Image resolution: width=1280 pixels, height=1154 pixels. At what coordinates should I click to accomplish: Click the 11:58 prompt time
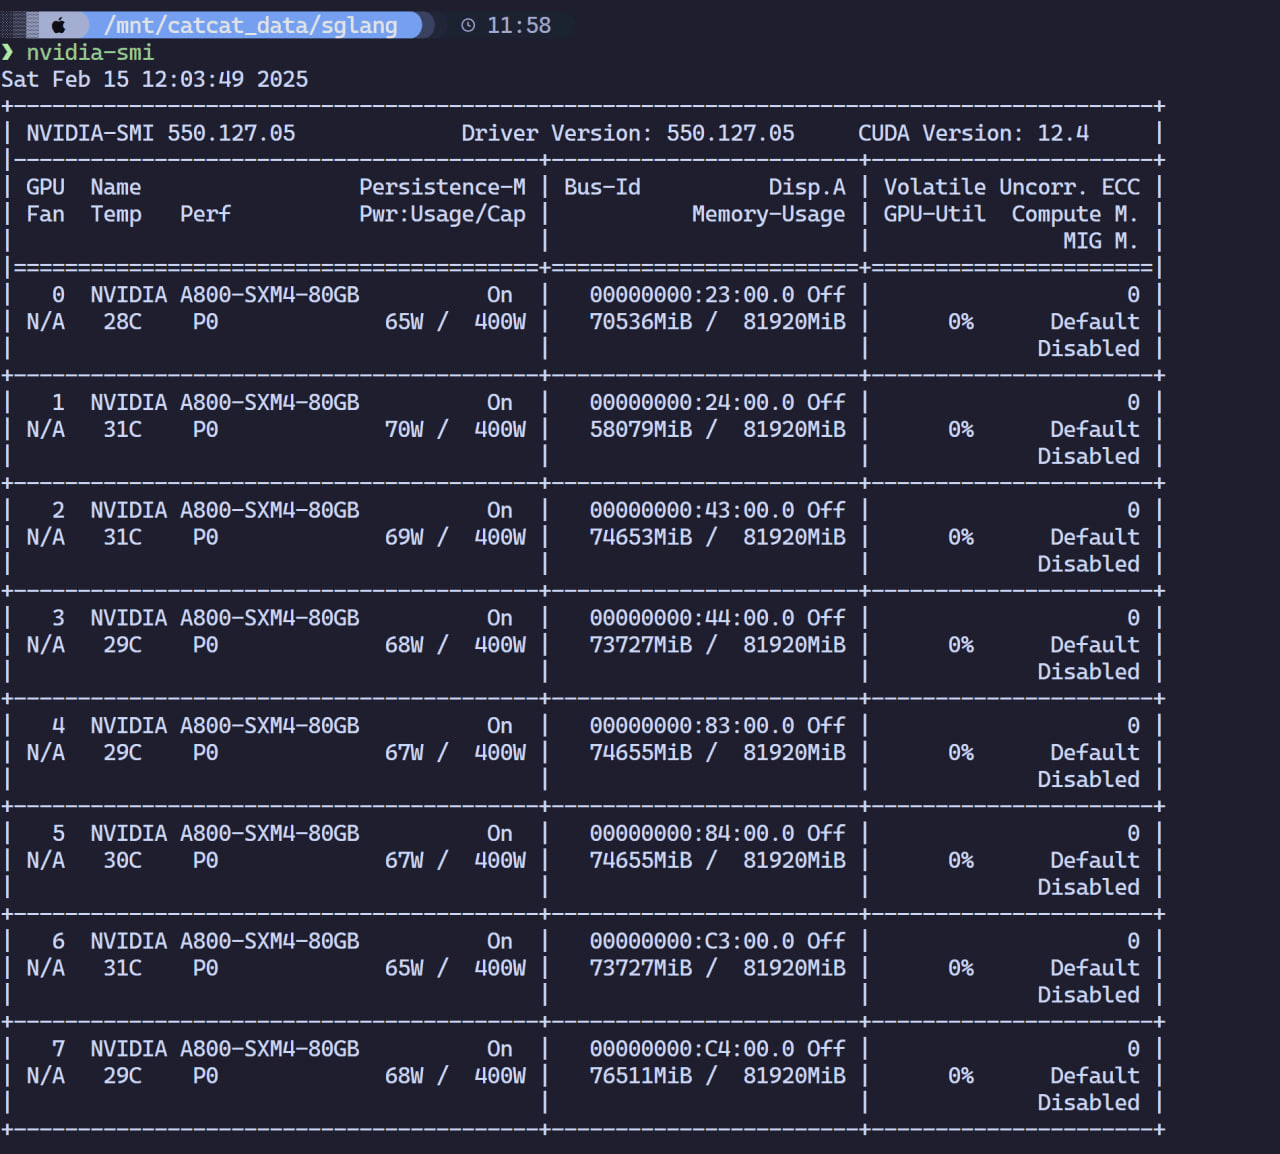[x=519, y=26]
